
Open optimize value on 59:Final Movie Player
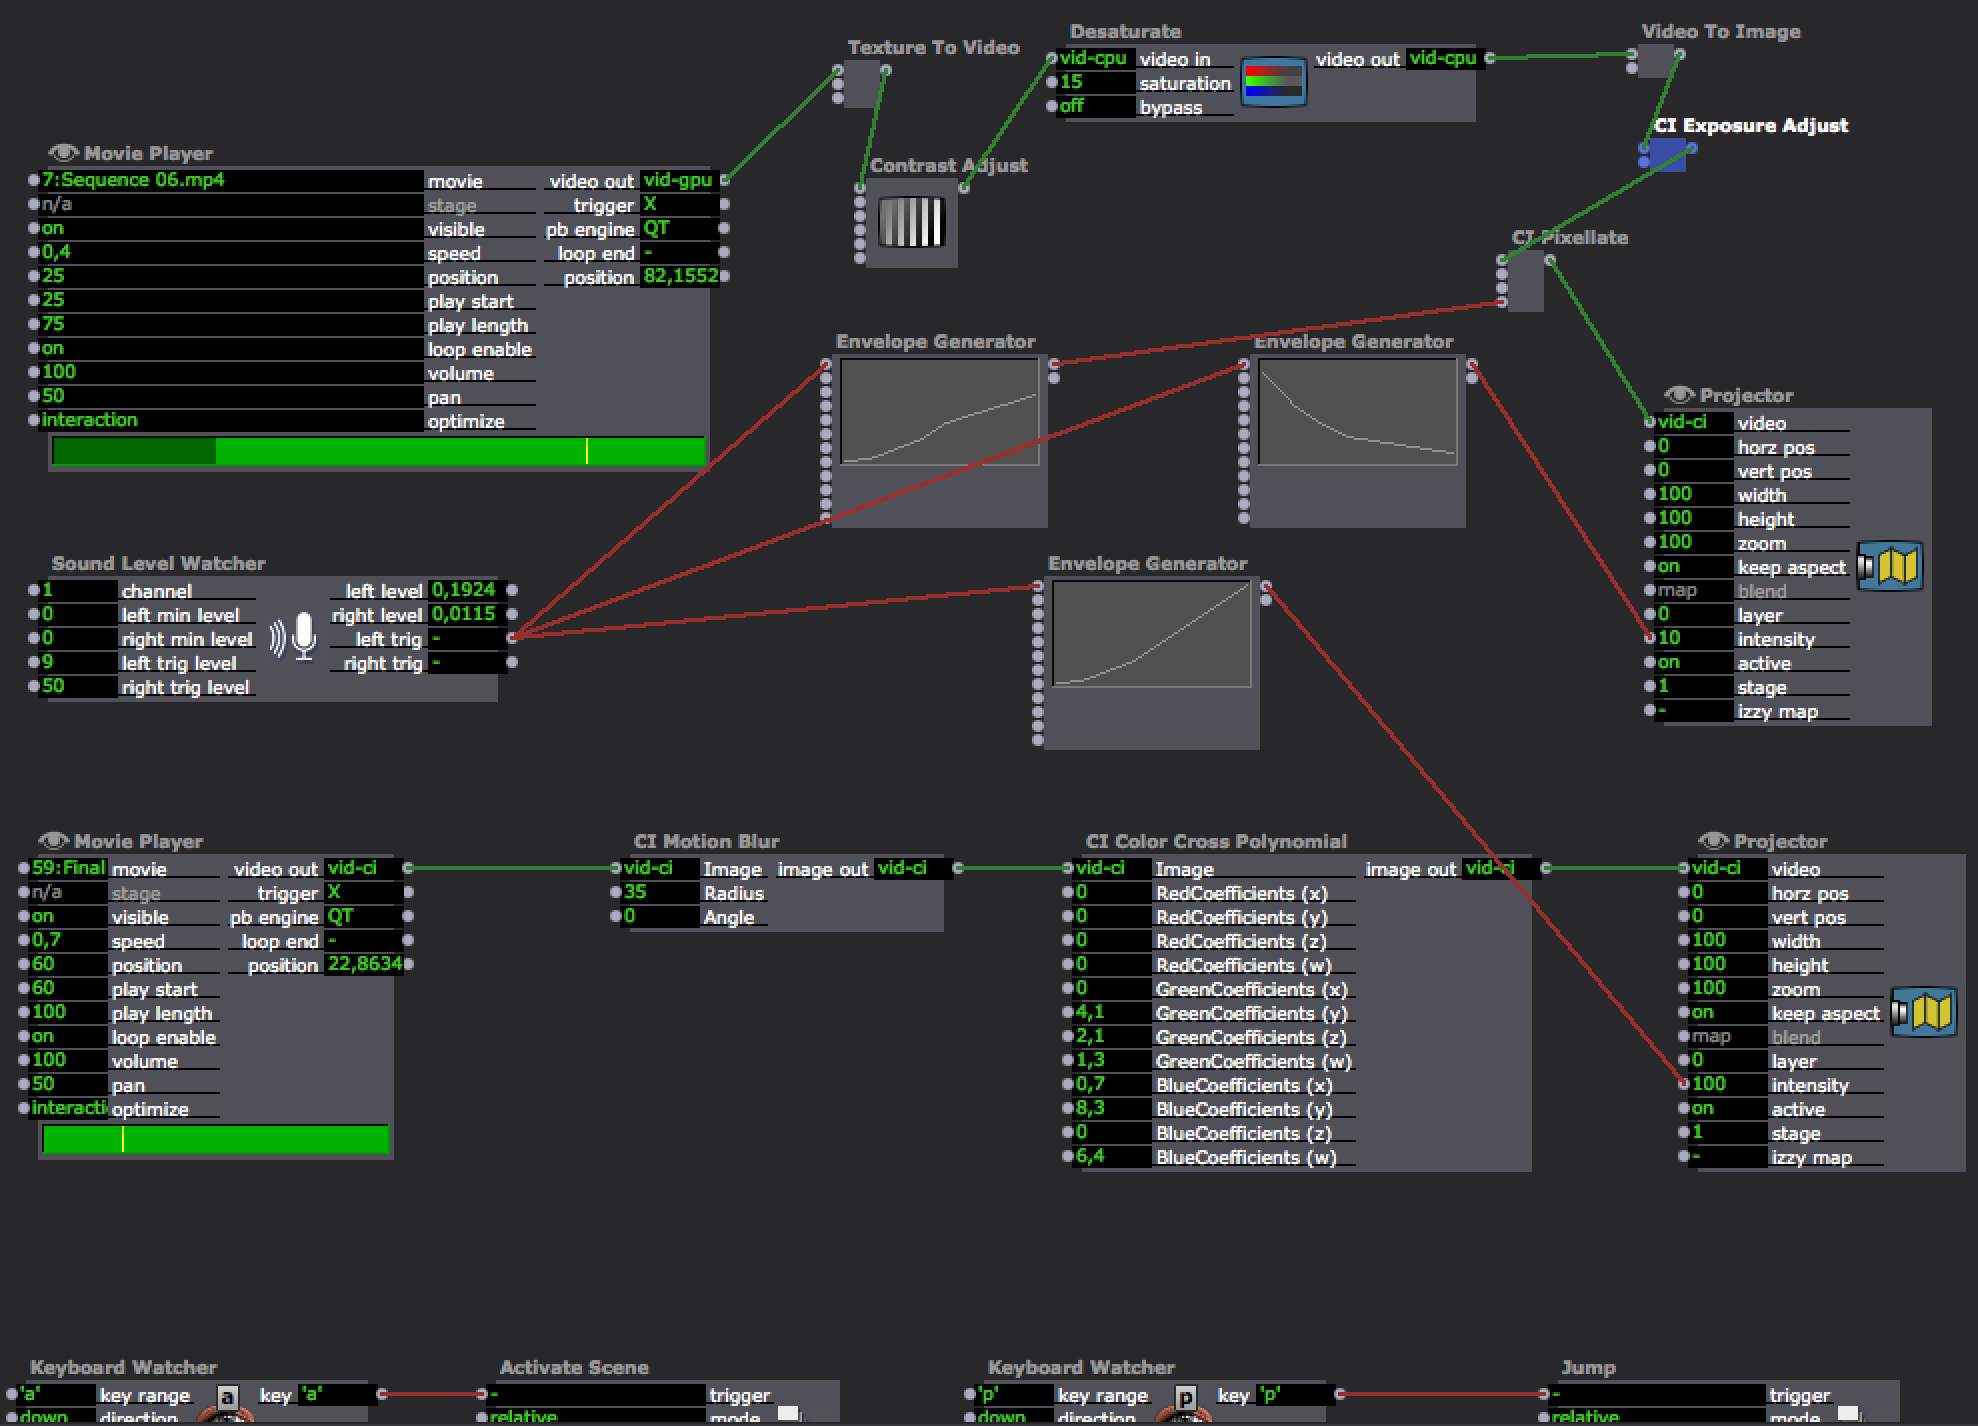tap(68, 1108)
